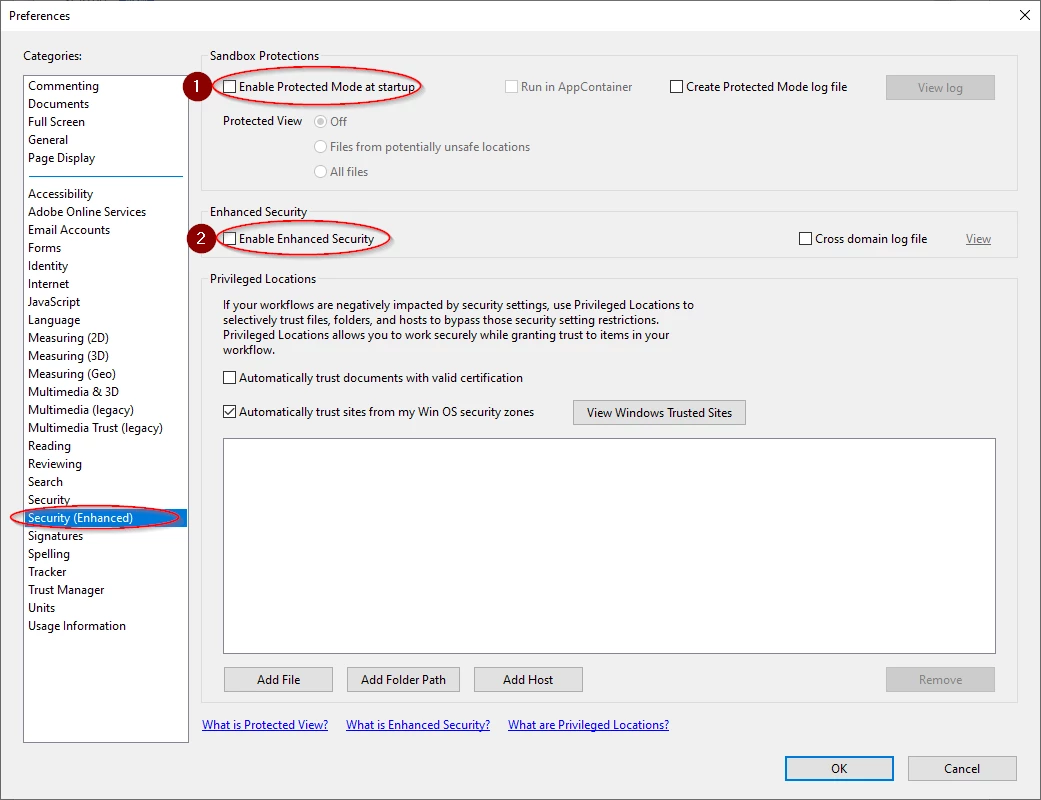The width and height of the screenshot is (1041, 800).
Task: Open the Measuring (2D) category
Action: (x=68, y=338)
